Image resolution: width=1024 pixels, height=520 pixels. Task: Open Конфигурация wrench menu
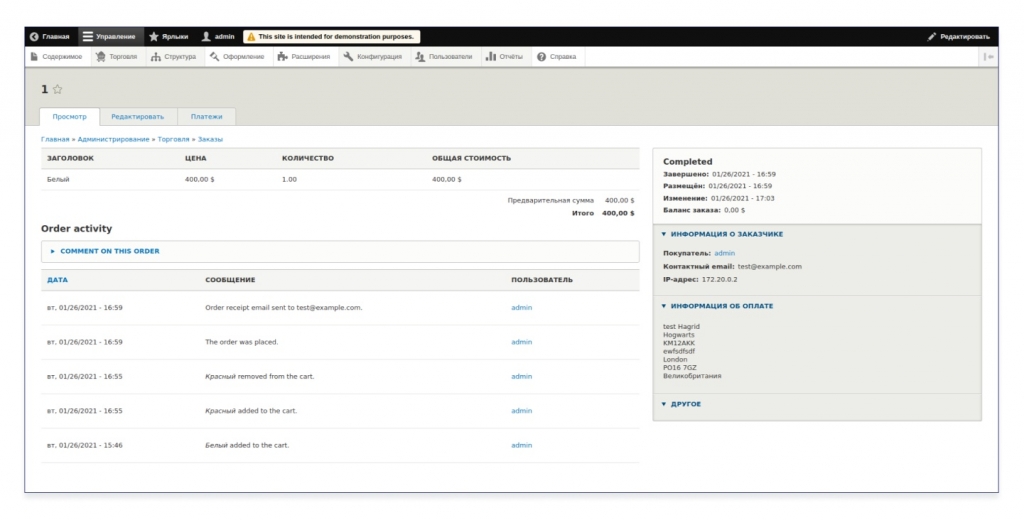(x=372, y=57)
